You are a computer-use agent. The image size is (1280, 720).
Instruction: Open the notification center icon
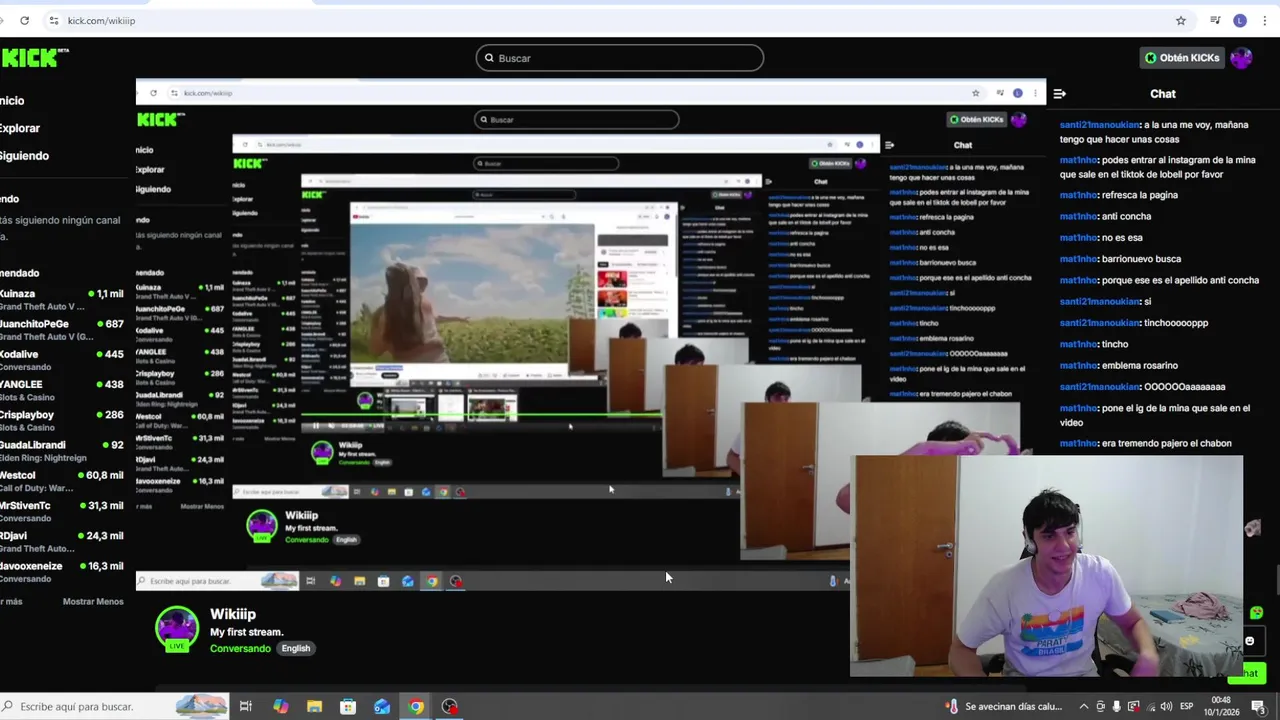(x=1259, y=707)
